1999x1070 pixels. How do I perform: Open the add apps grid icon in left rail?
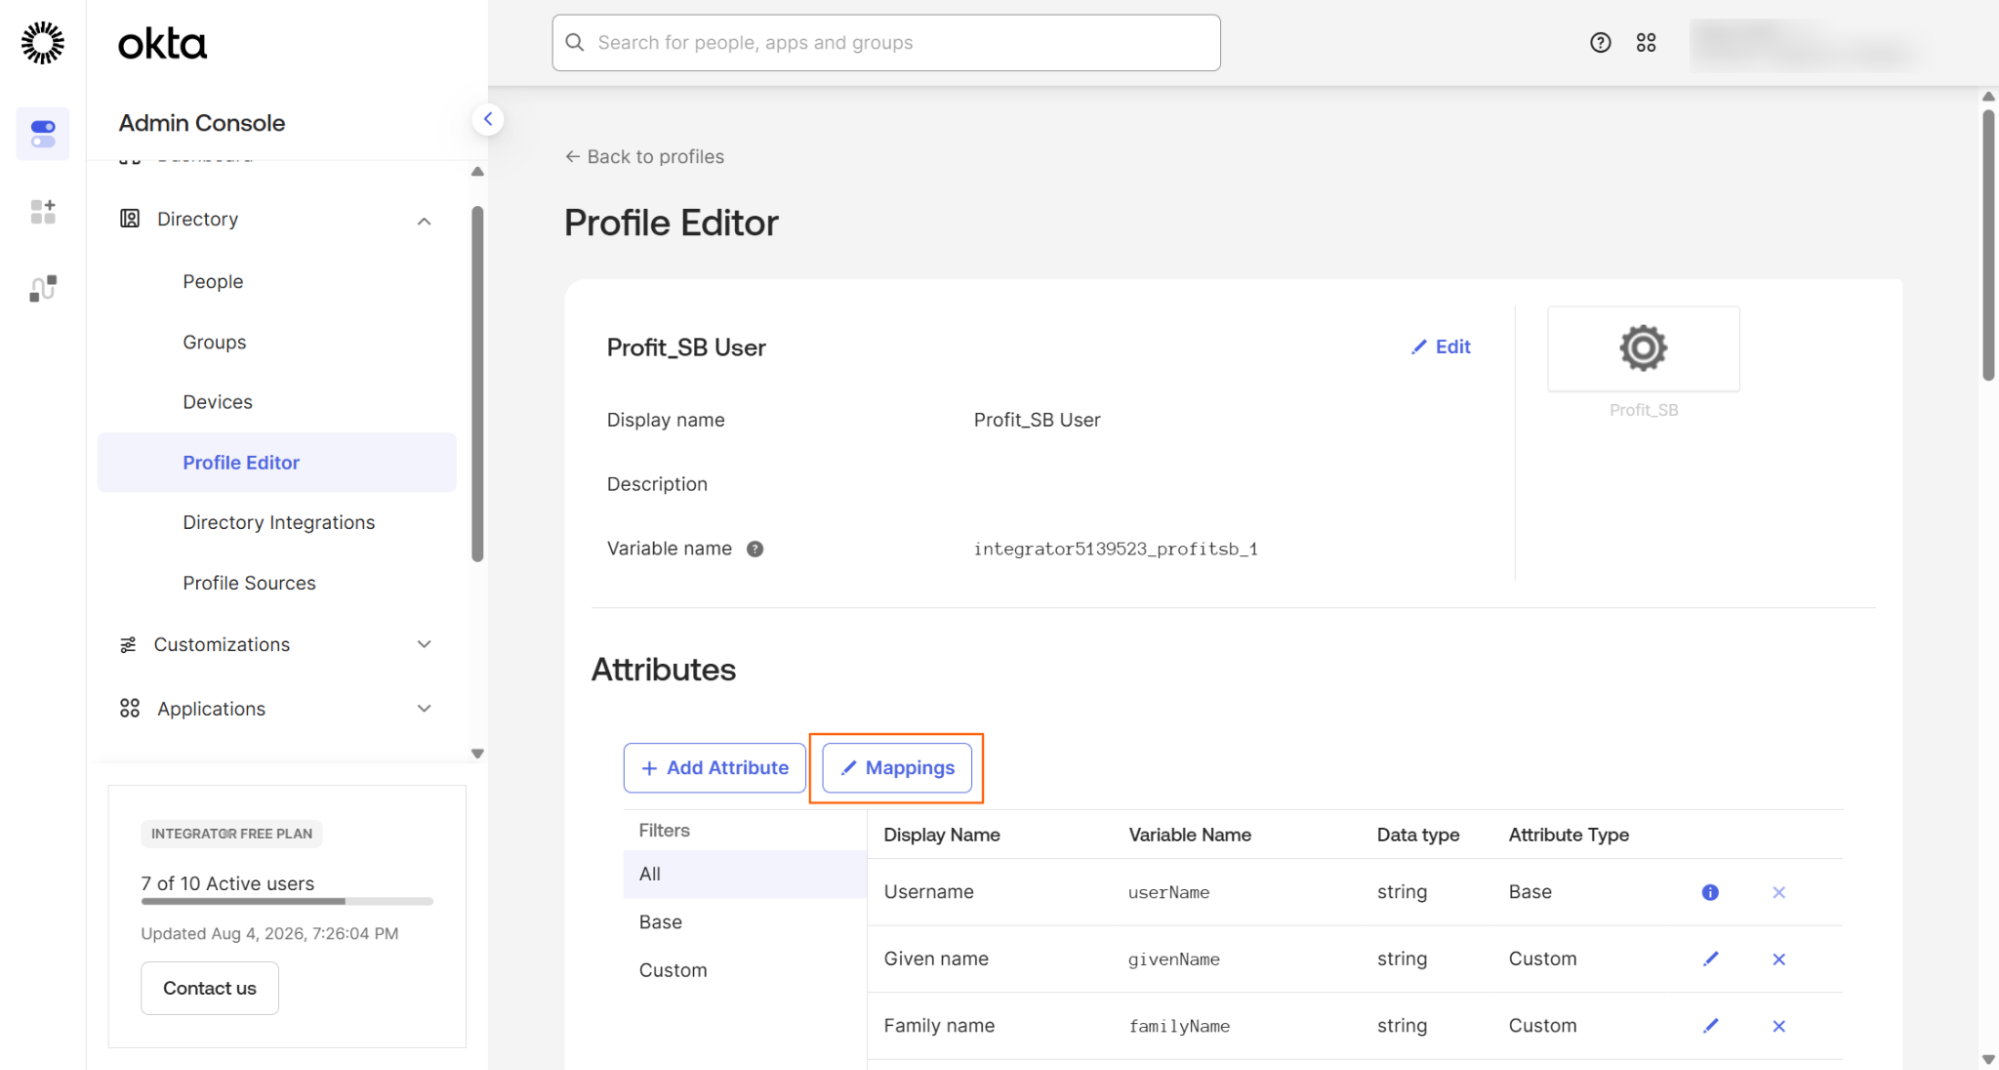click(x=43, y=211)
